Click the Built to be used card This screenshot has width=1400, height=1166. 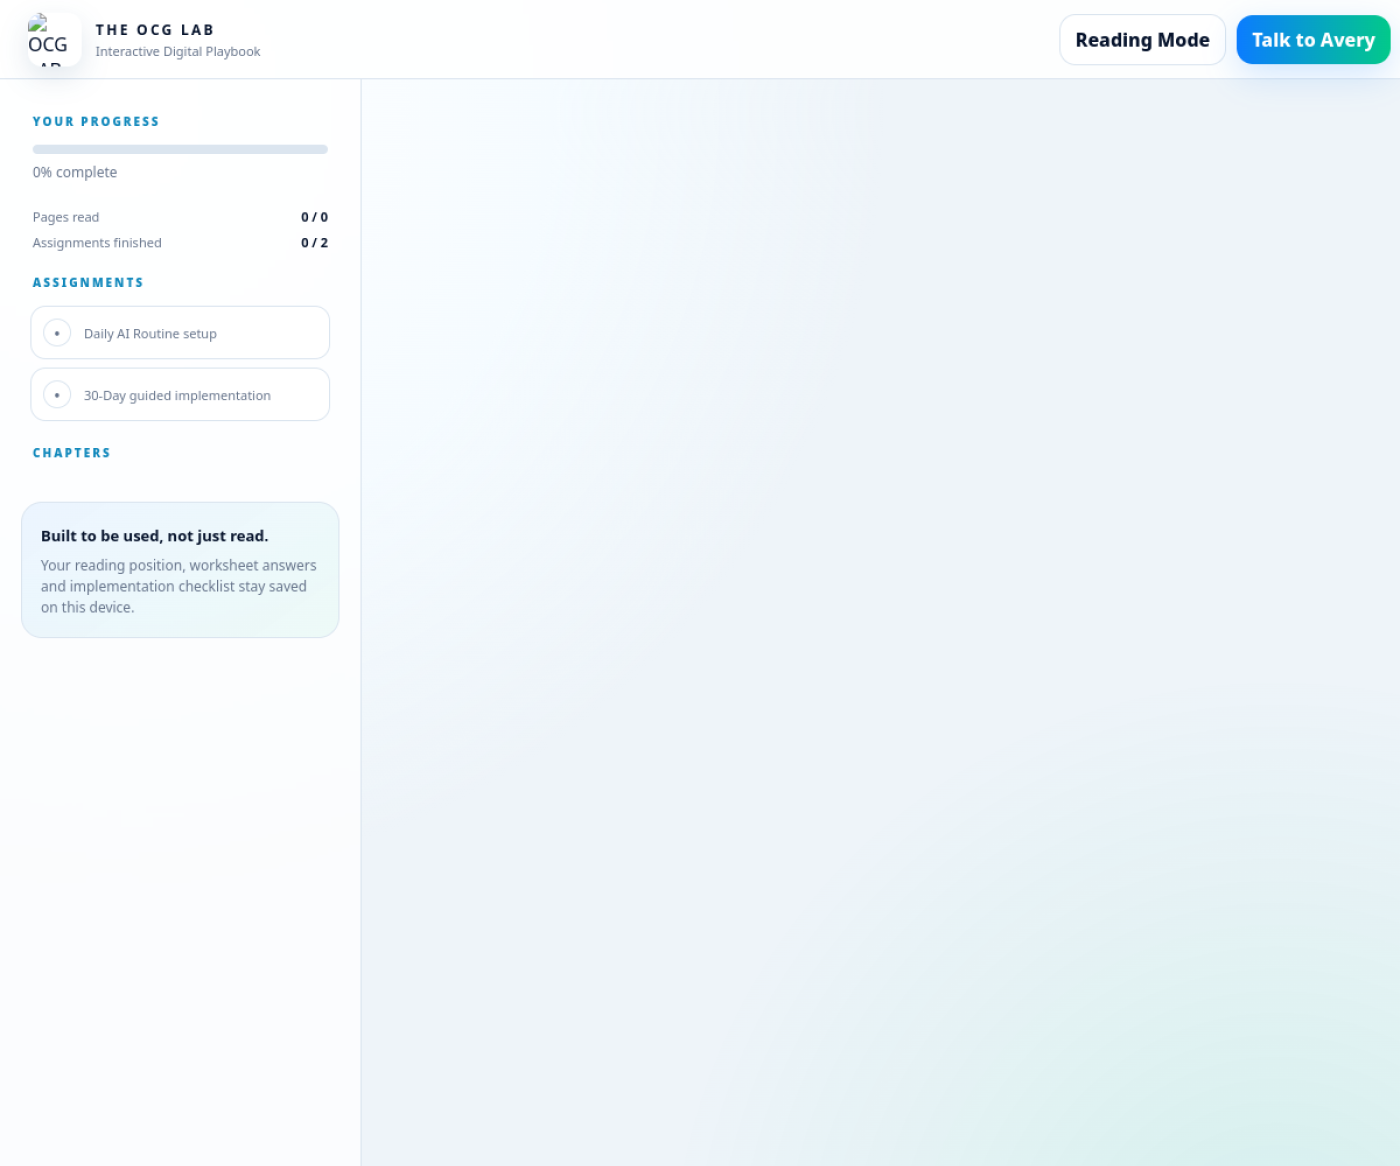tap(180, 570)
